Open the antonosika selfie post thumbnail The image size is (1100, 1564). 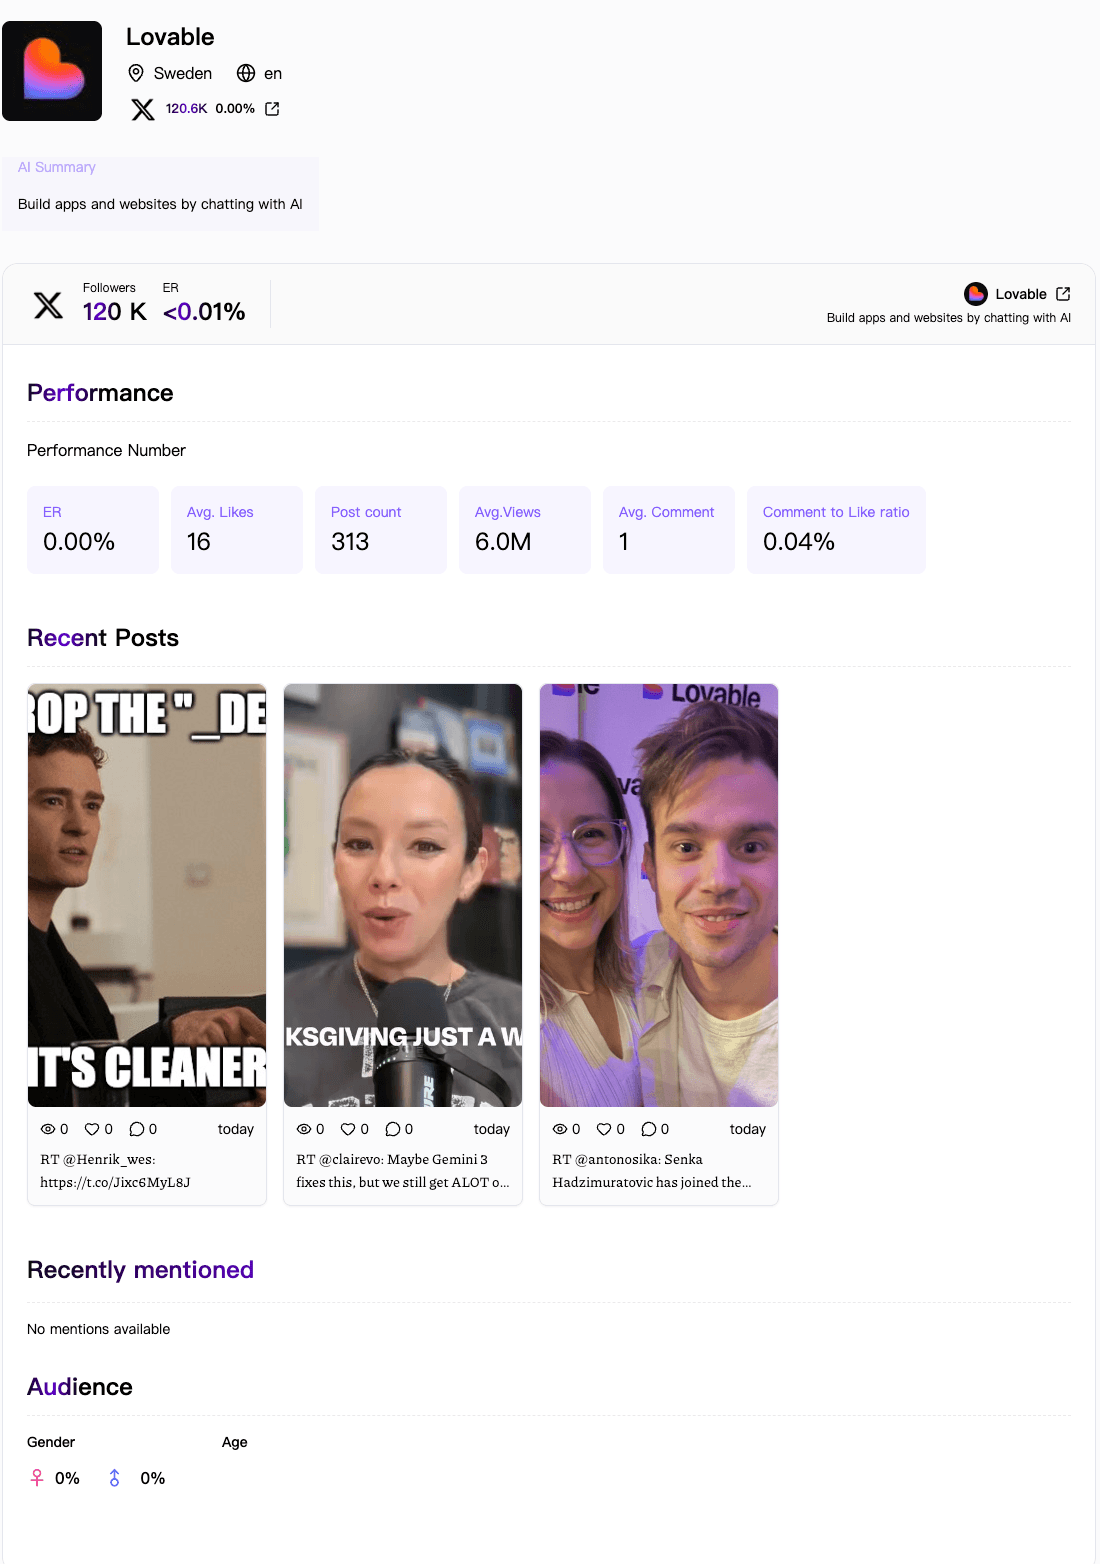[x=659, y=895]
